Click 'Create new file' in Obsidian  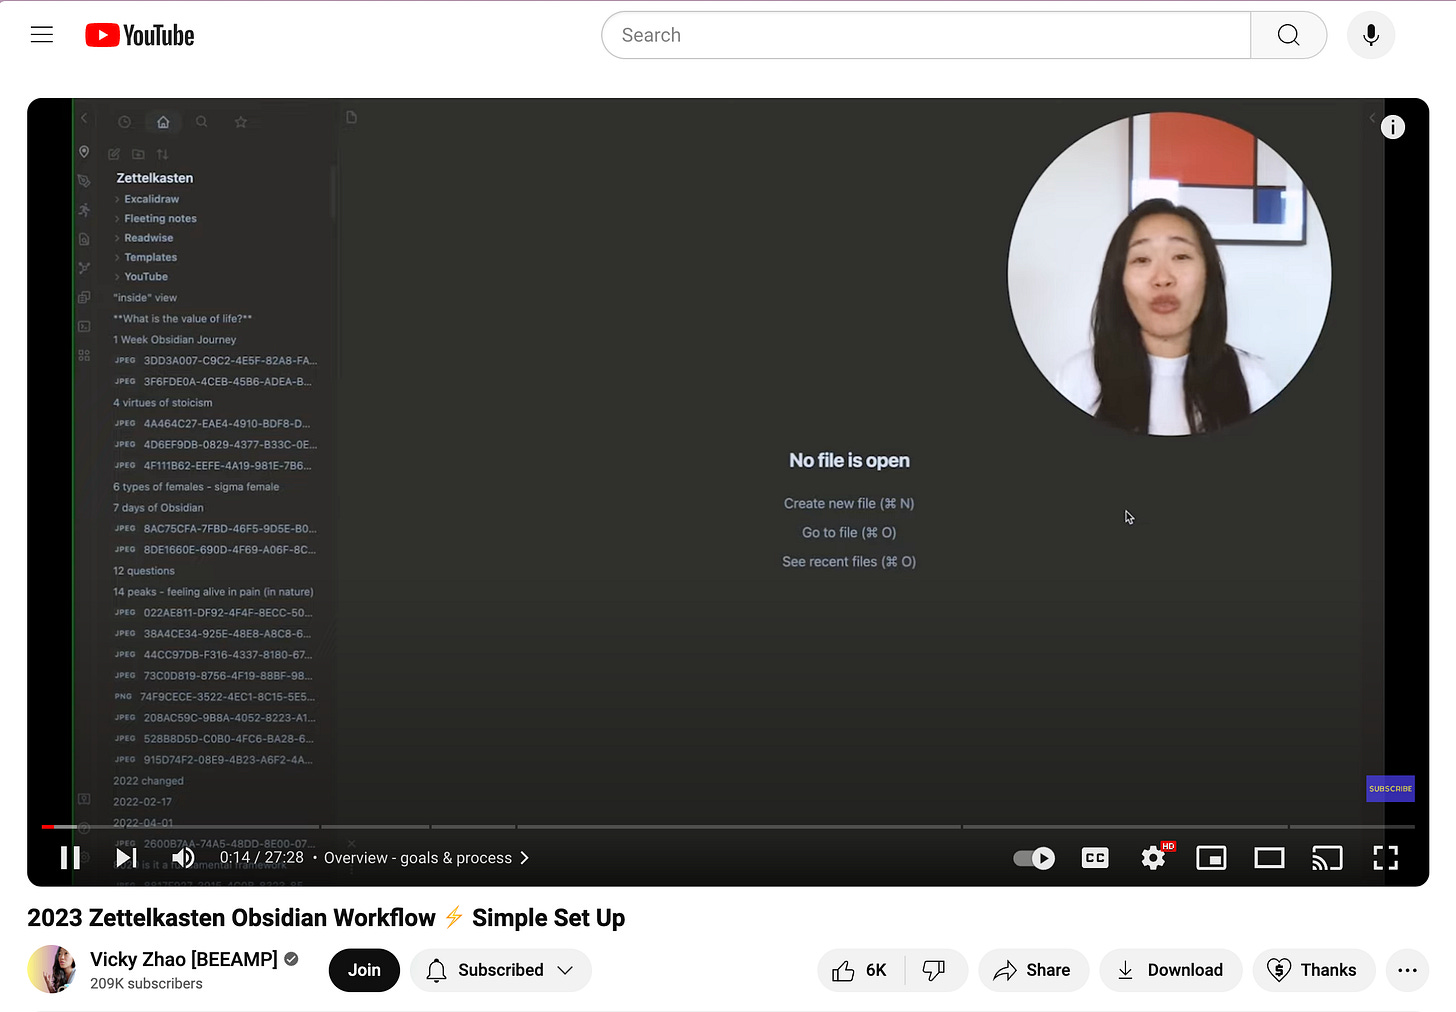[849, 503]
